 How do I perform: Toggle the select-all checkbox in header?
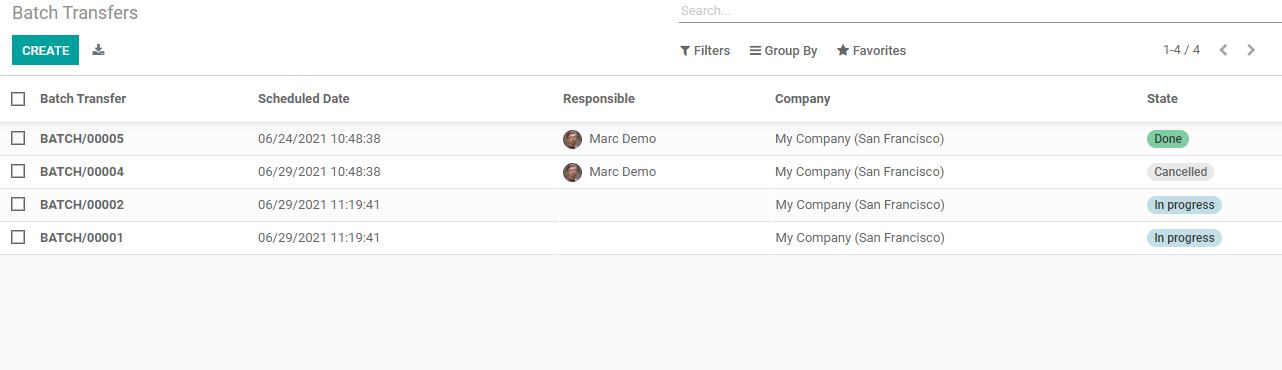(x=18, y=99)
